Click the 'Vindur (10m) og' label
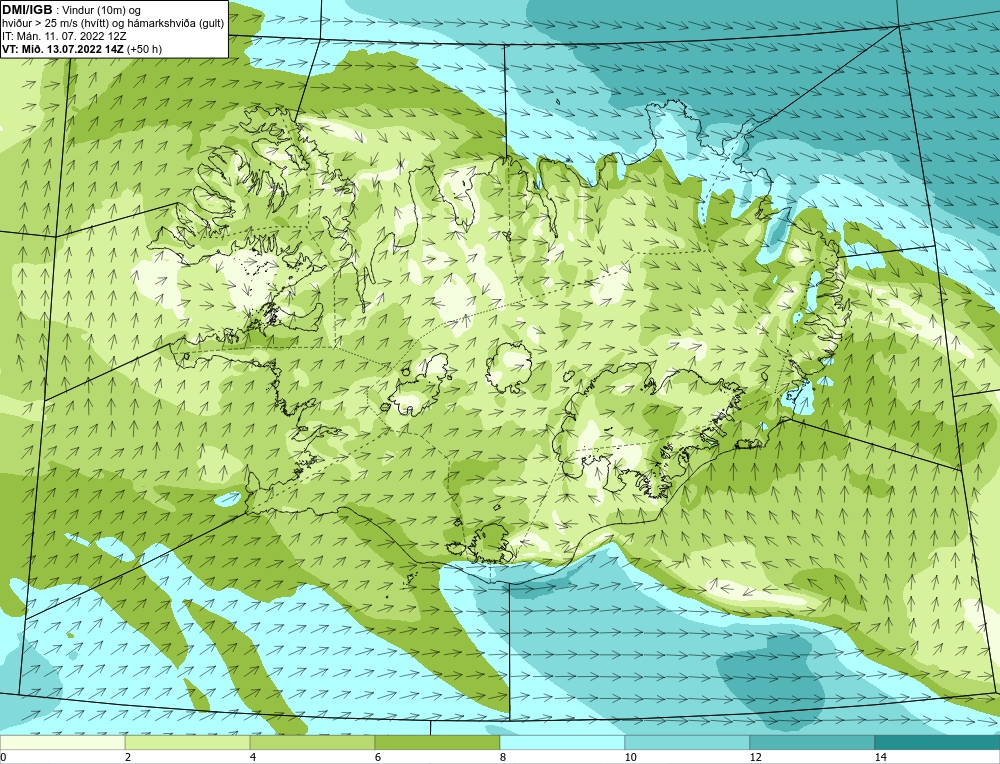 [103, 10]
